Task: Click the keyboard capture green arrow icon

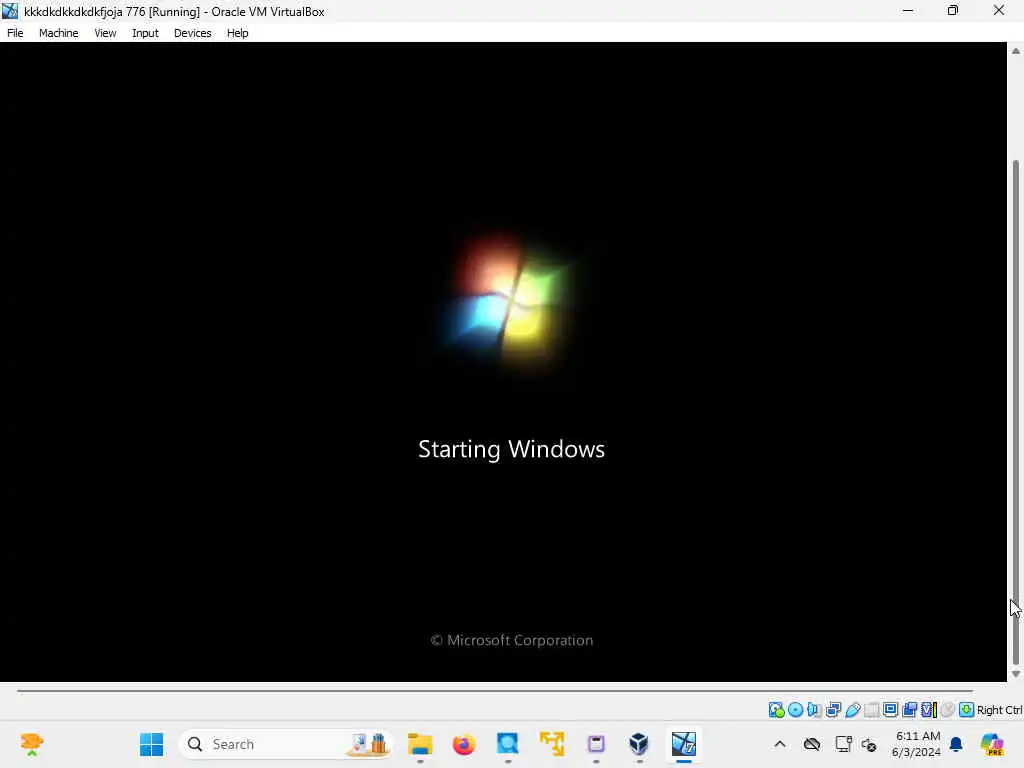Action: tap(967, 710)
